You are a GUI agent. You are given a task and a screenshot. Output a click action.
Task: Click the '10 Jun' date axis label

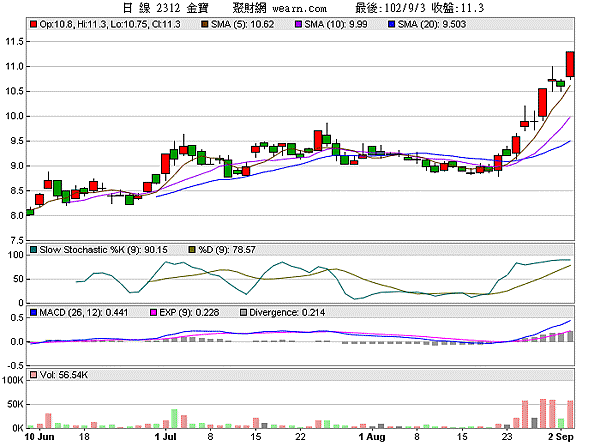click(x=39, y=437)
